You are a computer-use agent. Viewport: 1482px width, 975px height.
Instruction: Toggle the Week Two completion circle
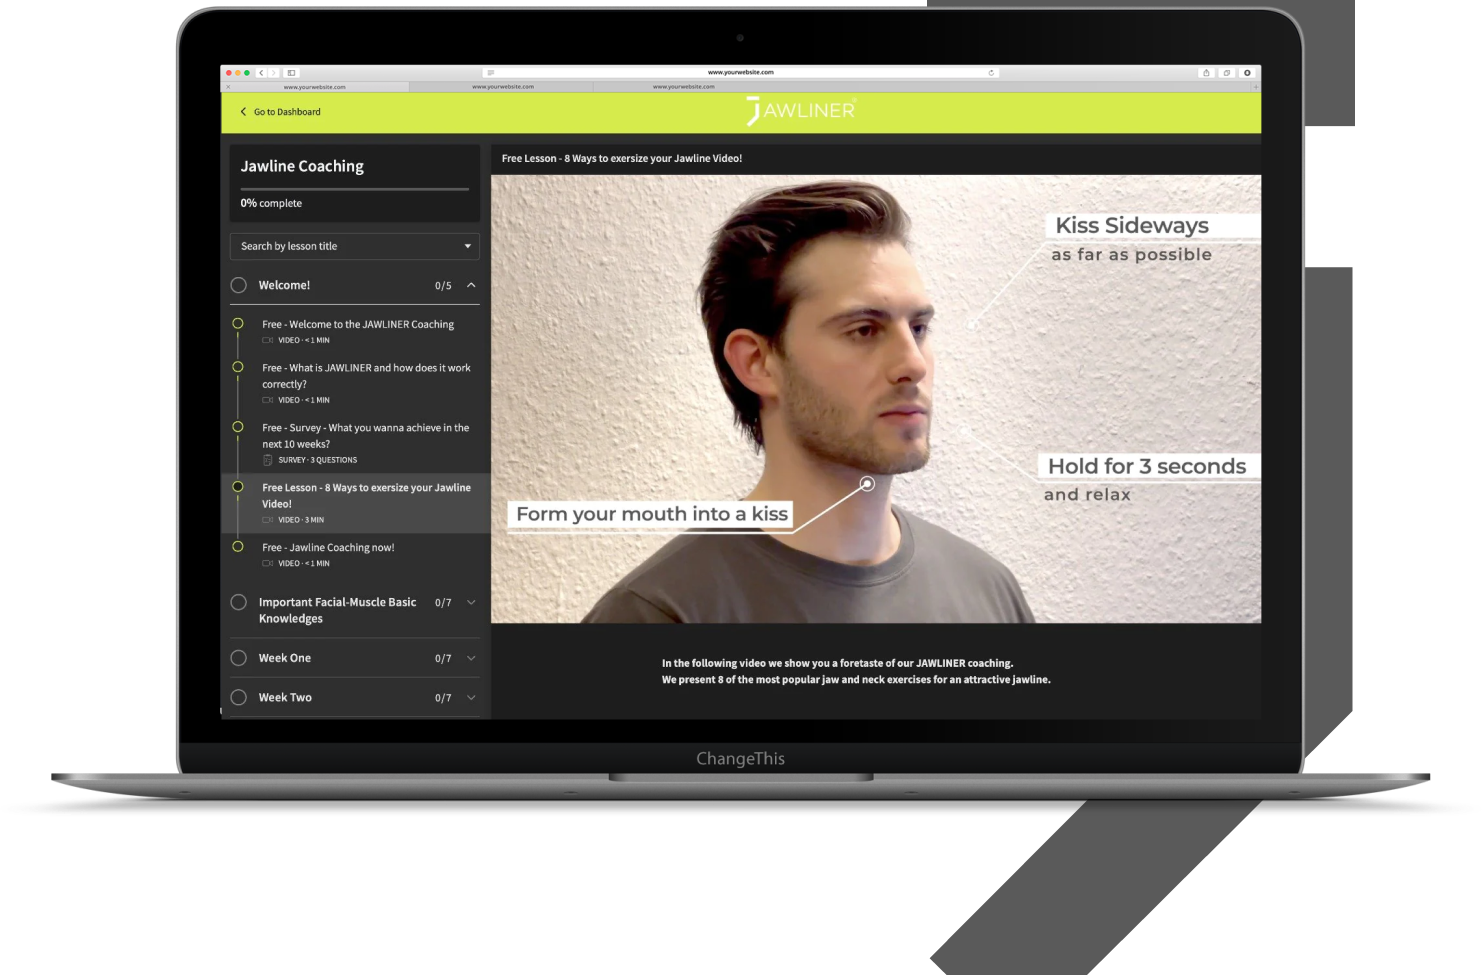tap(238, 697)
